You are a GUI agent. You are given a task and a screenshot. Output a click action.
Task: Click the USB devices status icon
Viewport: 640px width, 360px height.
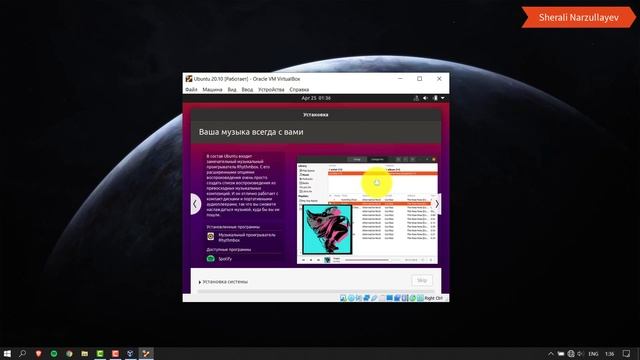click(374, 298)
